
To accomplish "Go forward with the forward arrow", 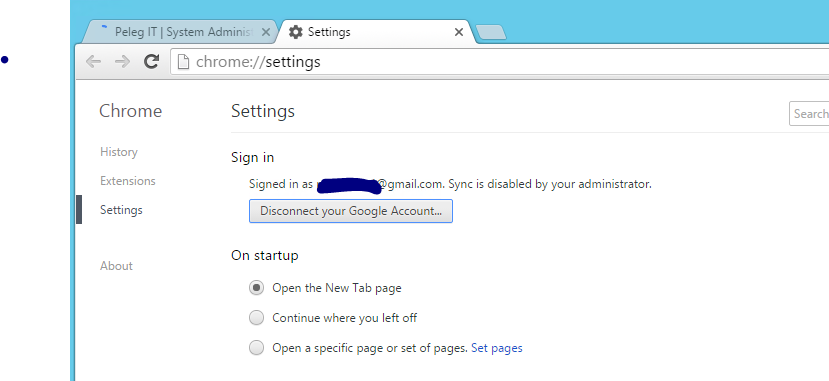I will coord(123,62).
